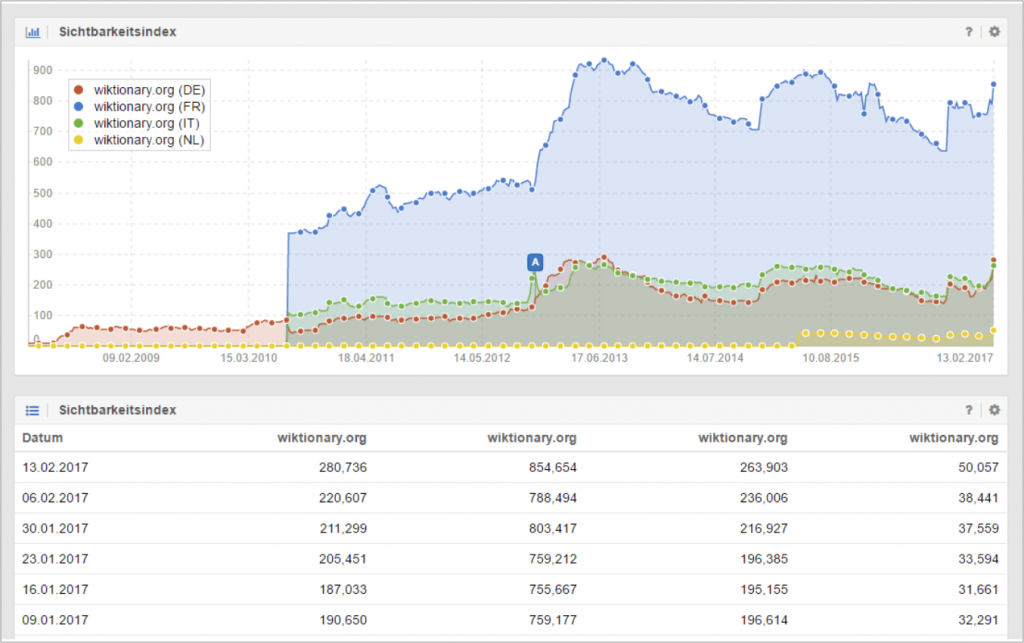Click the value 32,291 in the table

[x=978, y=620]
